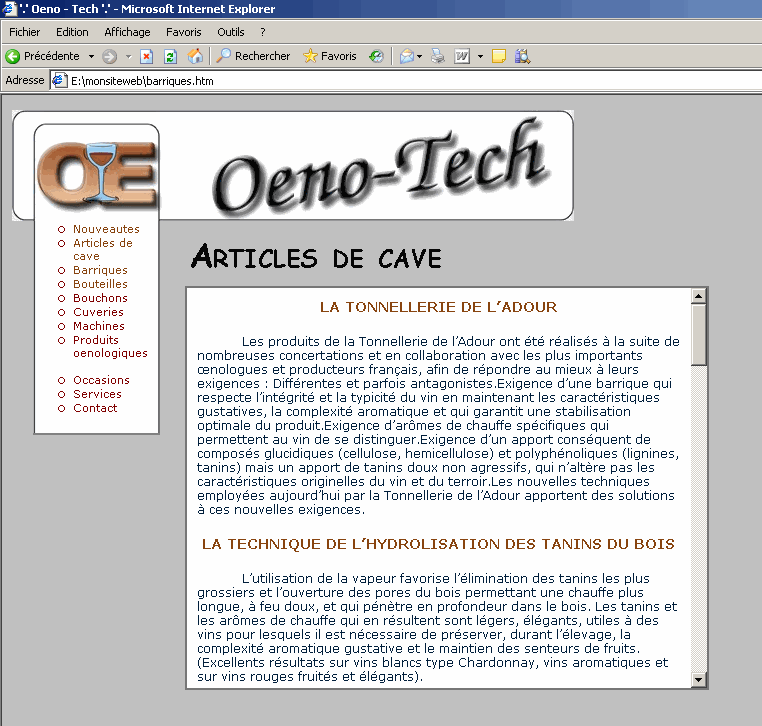Open the Barriques link

[100, 270]
